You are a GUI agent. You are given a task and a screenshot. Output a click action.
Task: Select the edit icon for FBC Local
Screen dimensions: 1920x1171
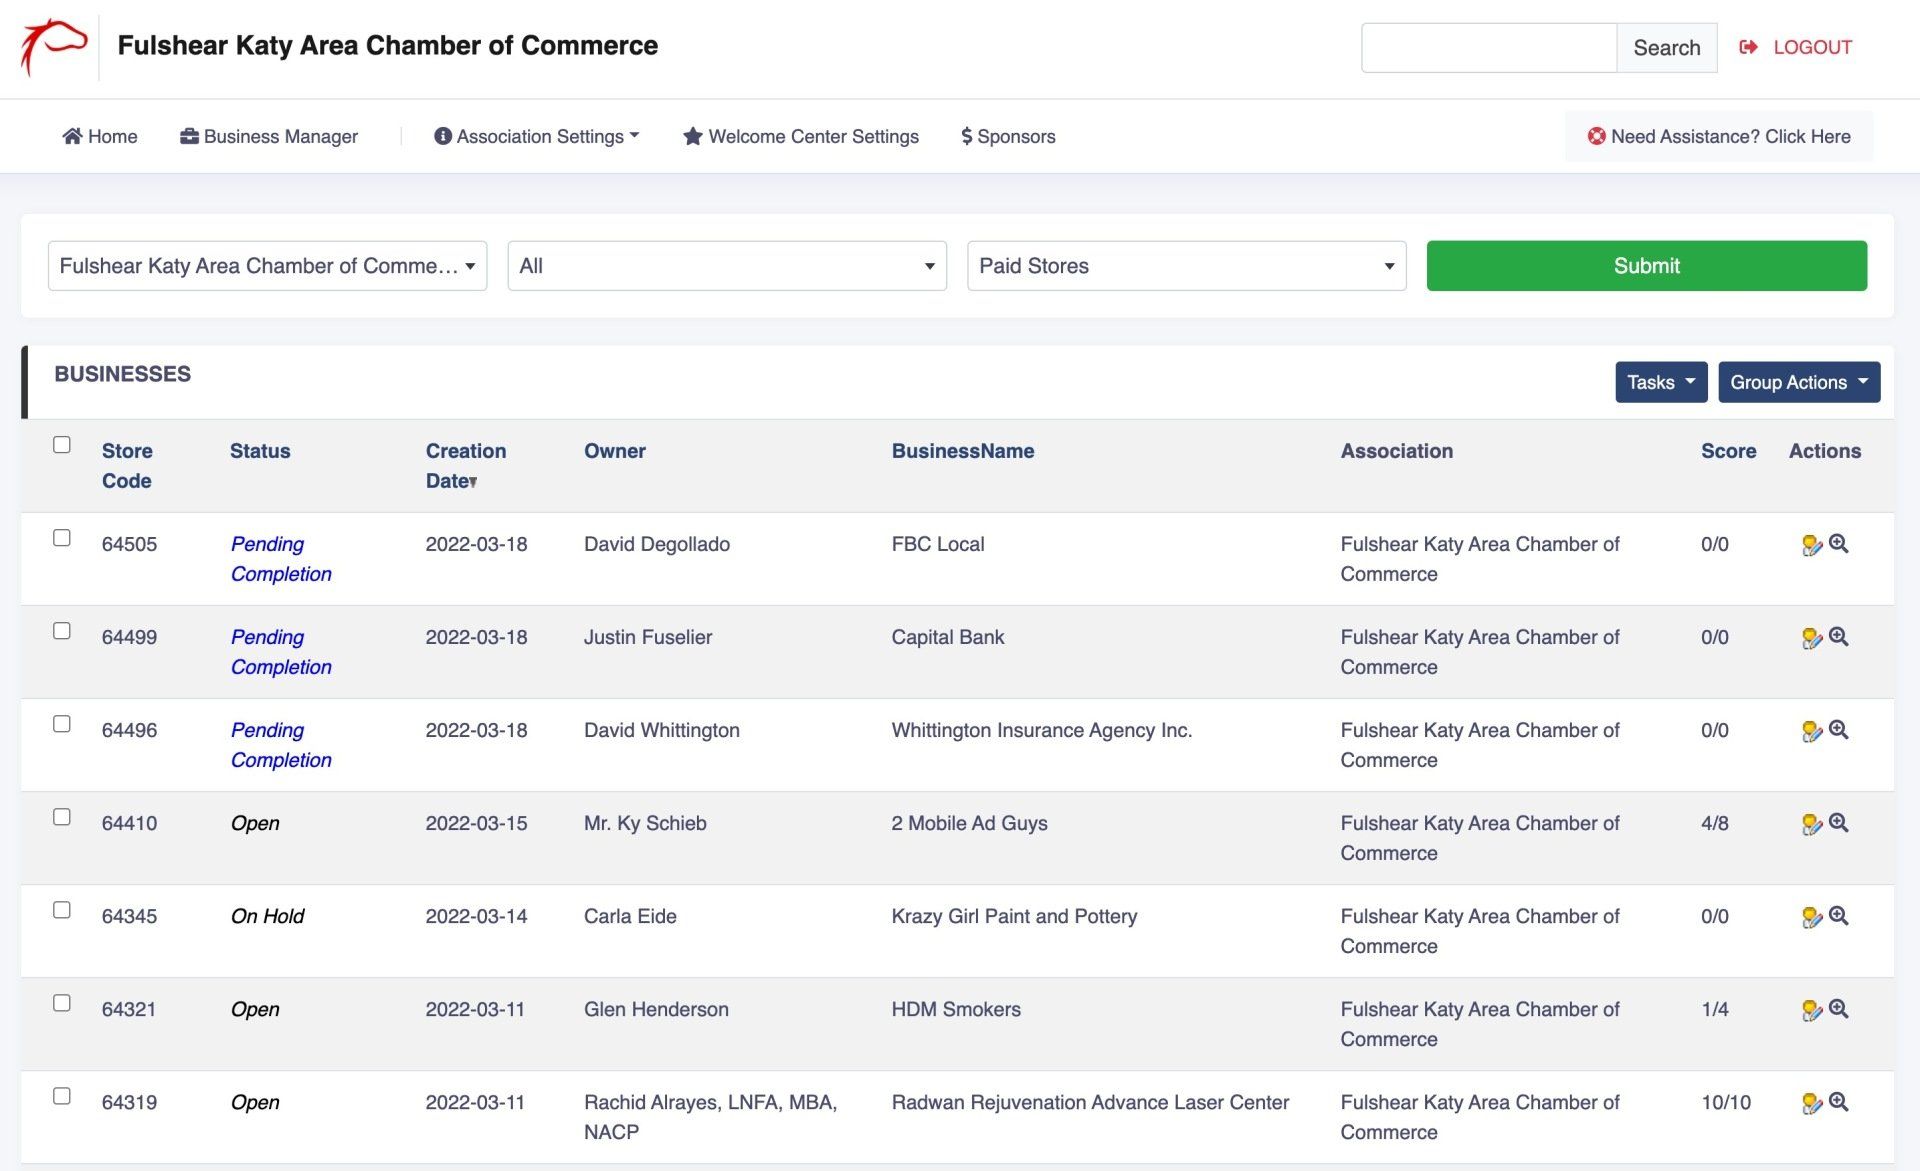click(x=1811, y=546)
